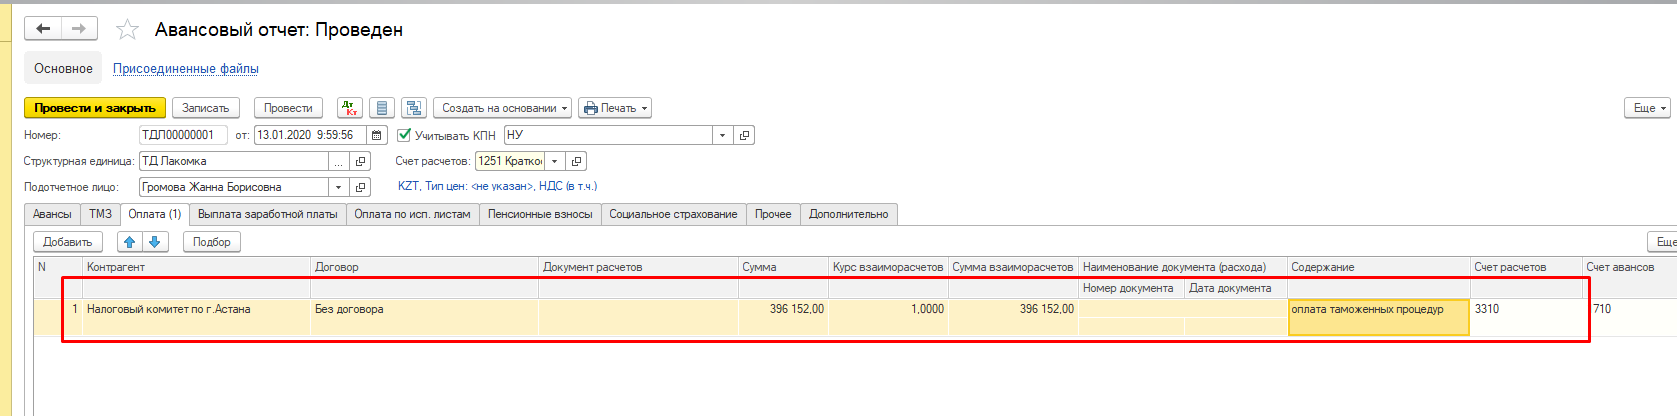Screen dimensions: 1677x416
Task: Select the оплата таможенных процедур cell
Action: coord(1379,317)
